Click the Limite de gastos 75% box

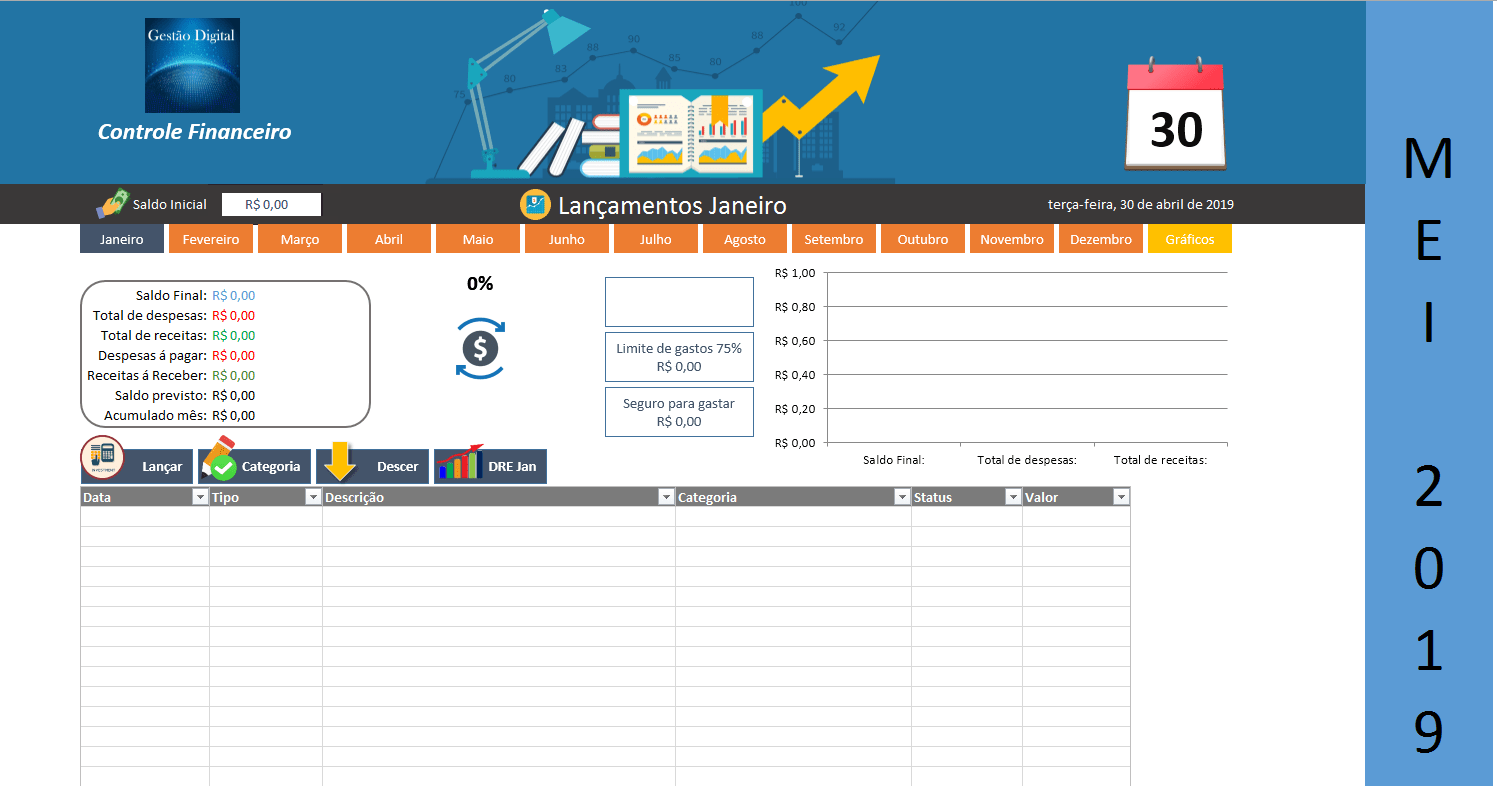(x=679, y=357)
